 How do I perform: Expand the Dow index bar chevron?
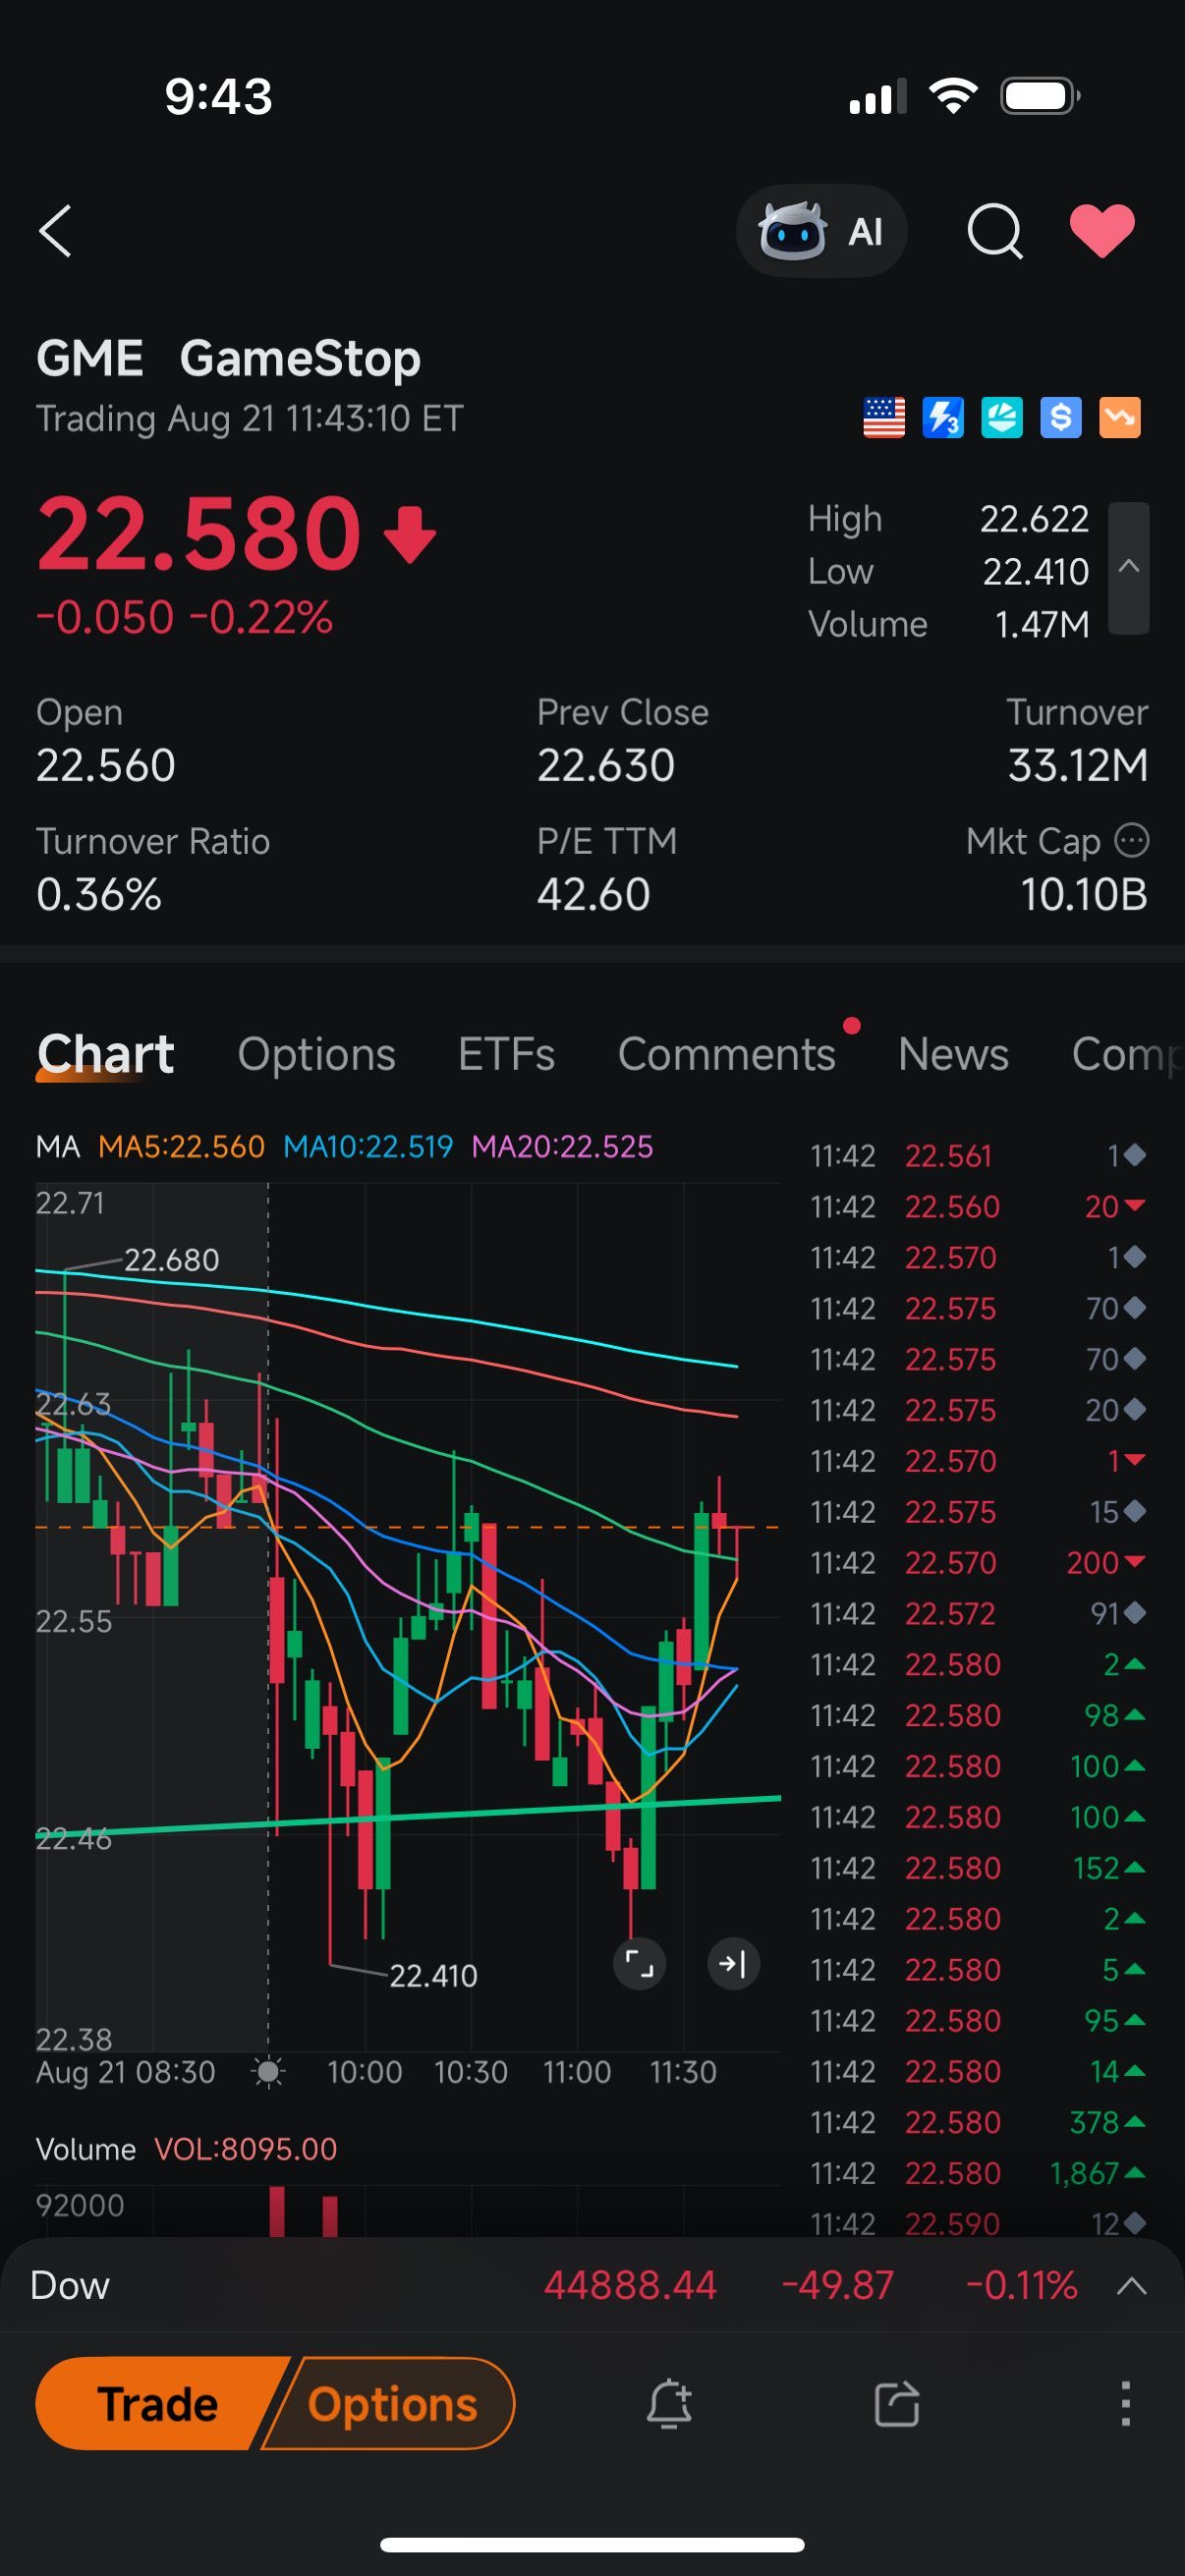[x=1131, y=2285]
